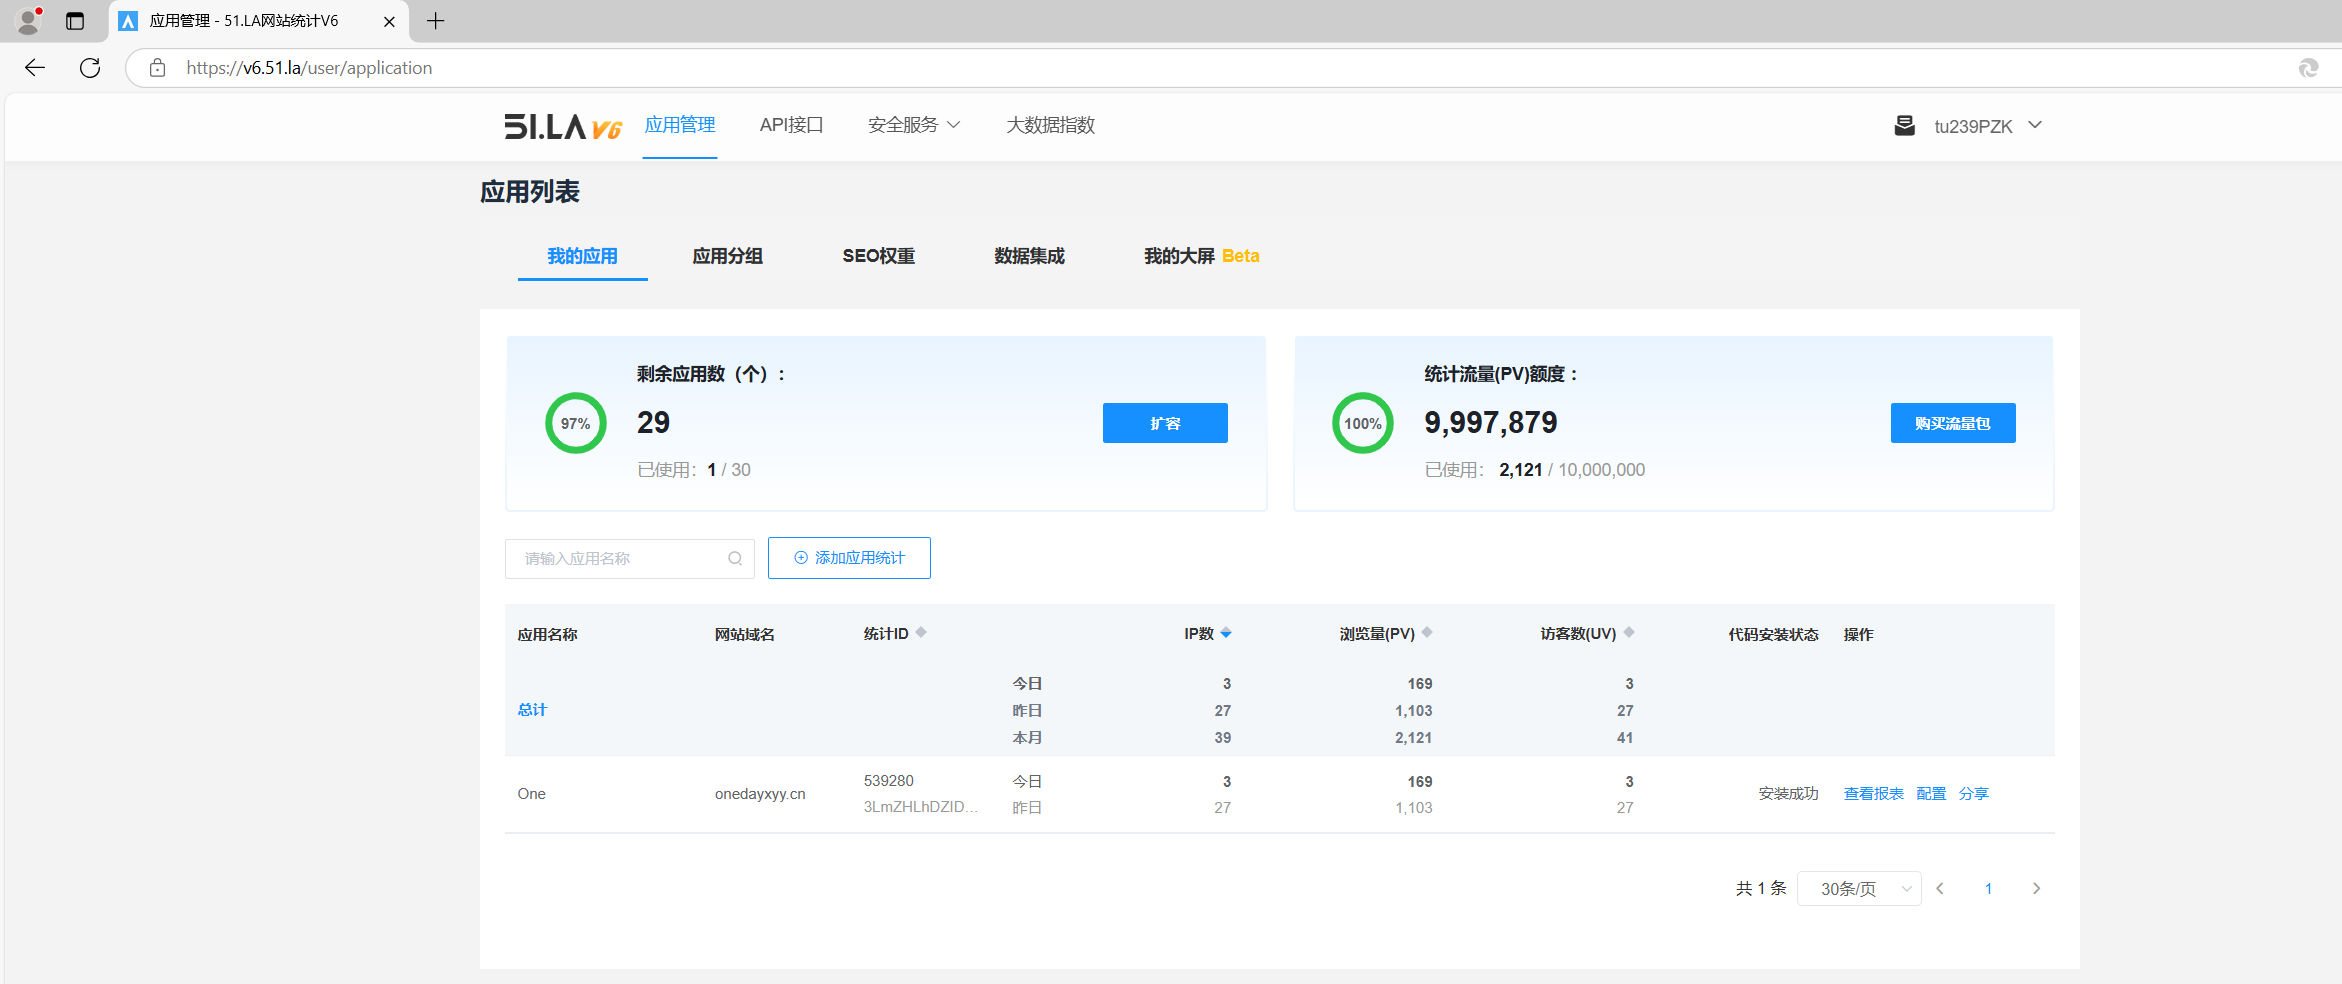Select pagination page number 1
The image size is (2342, 984).
click(x=1988, y=888)
